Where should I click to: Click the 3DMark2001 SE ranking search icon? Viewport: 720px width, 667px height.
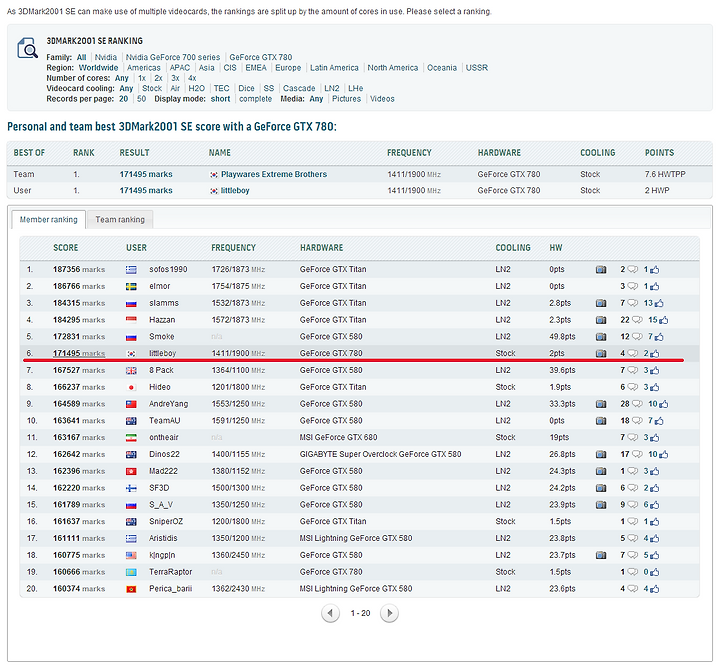(x=28, y=48)
